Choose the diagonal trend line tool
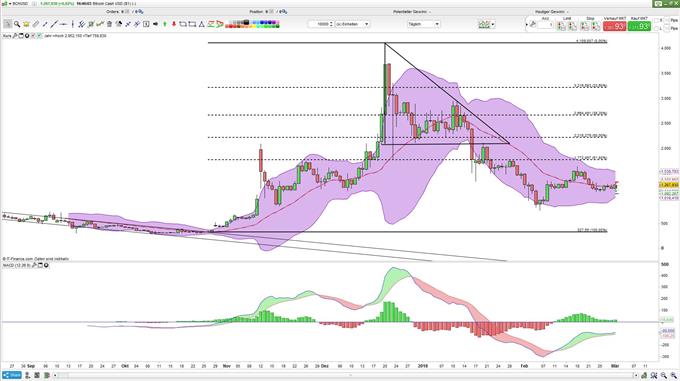The height and width of the screenshot is (381, 680). coord(54,24)
